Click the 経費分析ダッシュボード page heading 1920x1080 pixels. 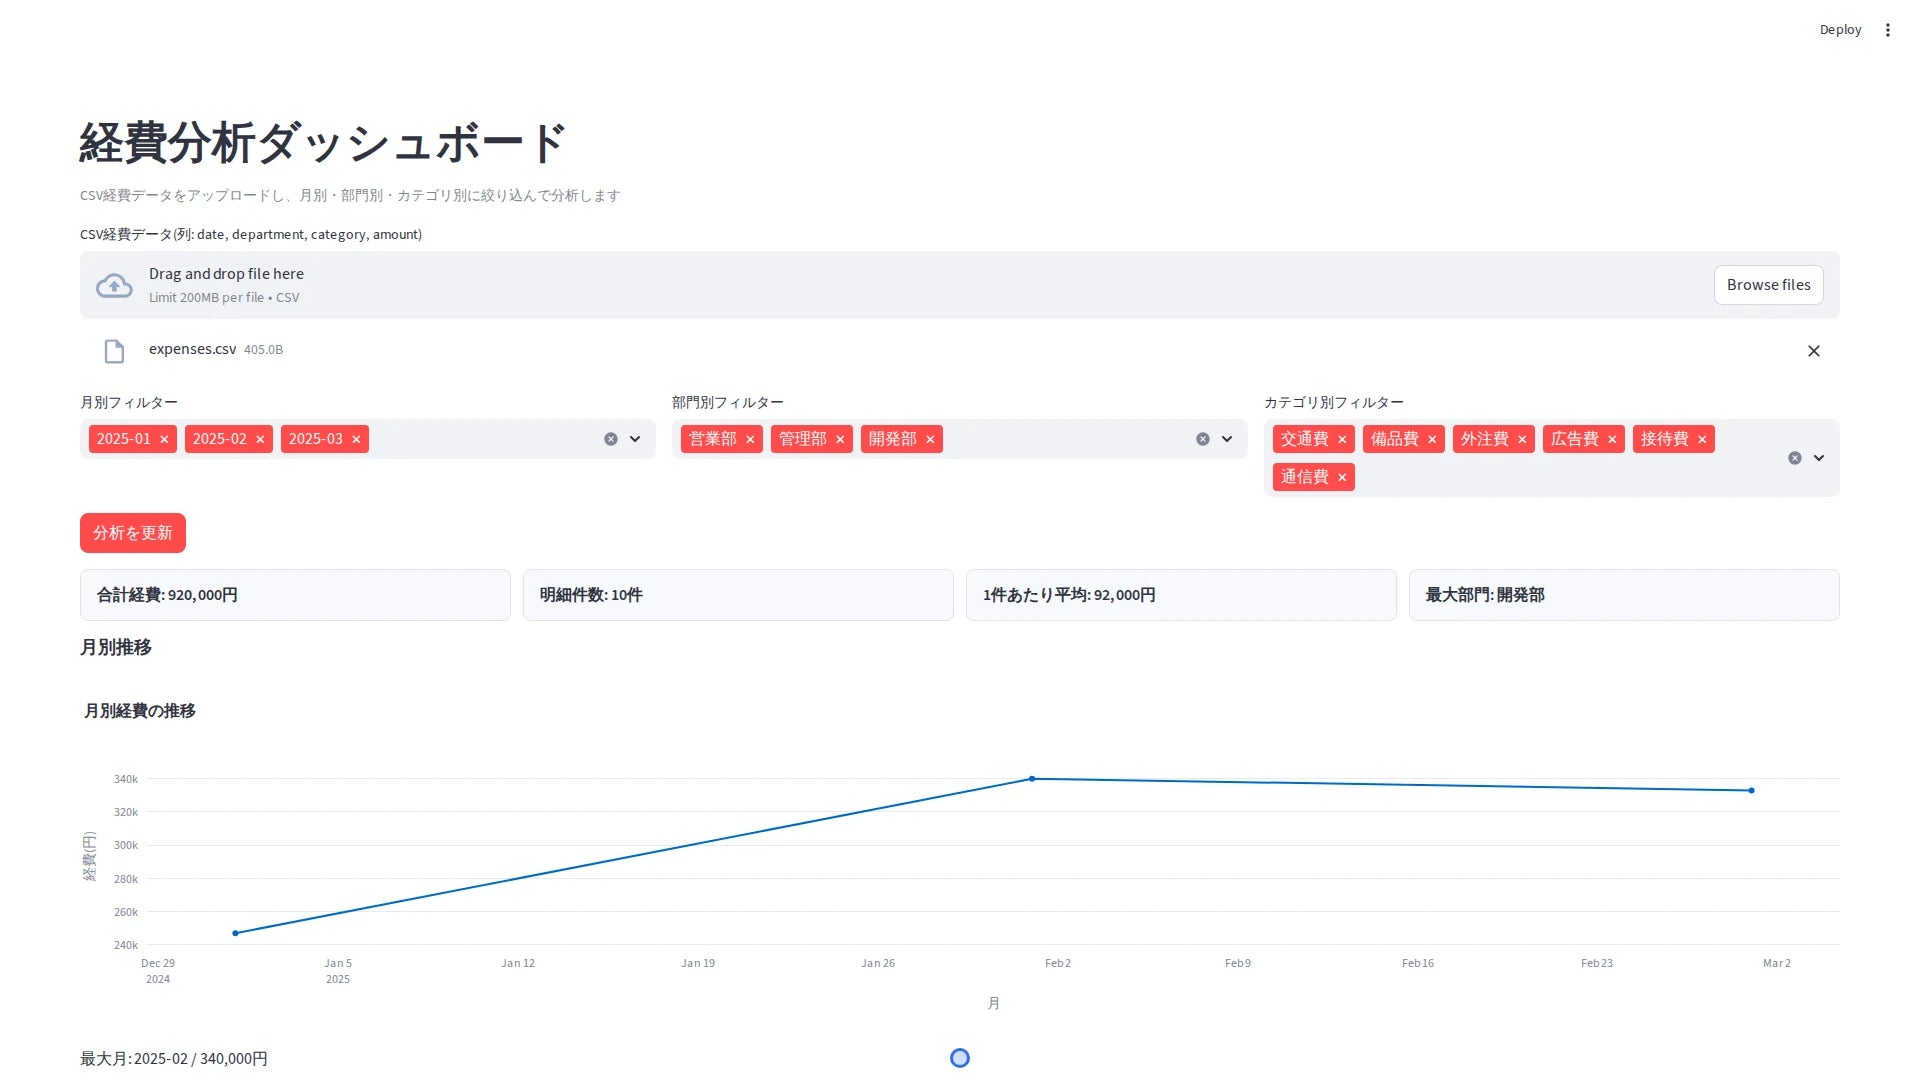point(323,143)
